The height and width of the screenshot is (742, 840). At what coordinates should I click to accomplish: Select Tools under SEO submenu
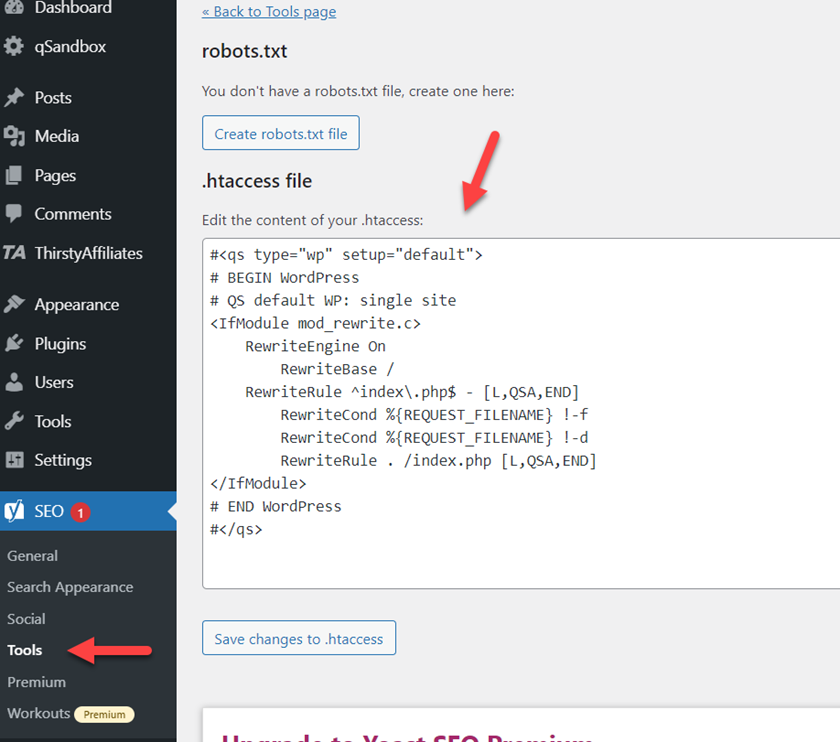25,650
